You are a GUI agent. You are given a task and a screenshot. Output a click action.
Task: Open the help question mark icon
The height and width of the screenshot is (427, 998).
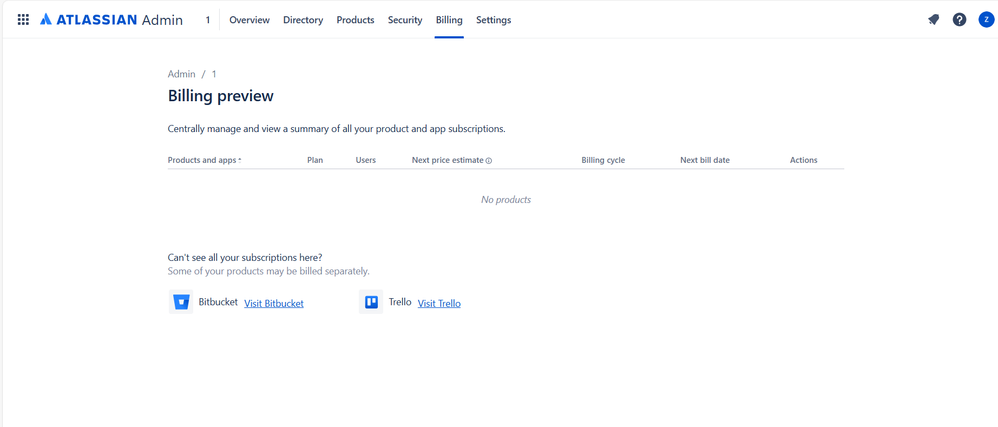pos(959,20)
